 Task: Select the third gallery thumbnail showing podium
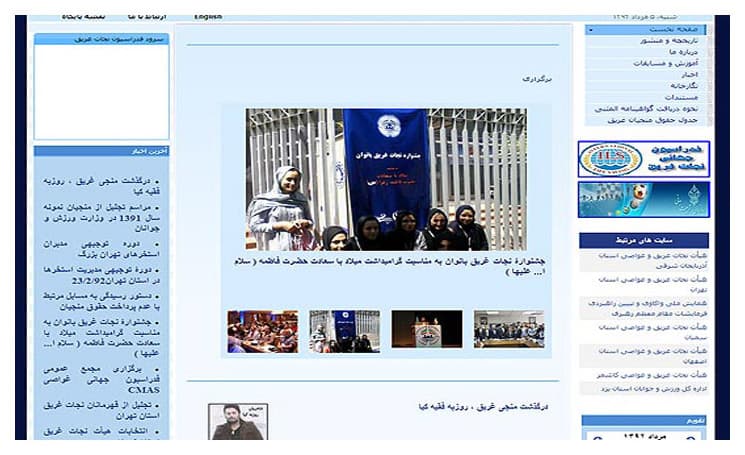pos(426,331)
